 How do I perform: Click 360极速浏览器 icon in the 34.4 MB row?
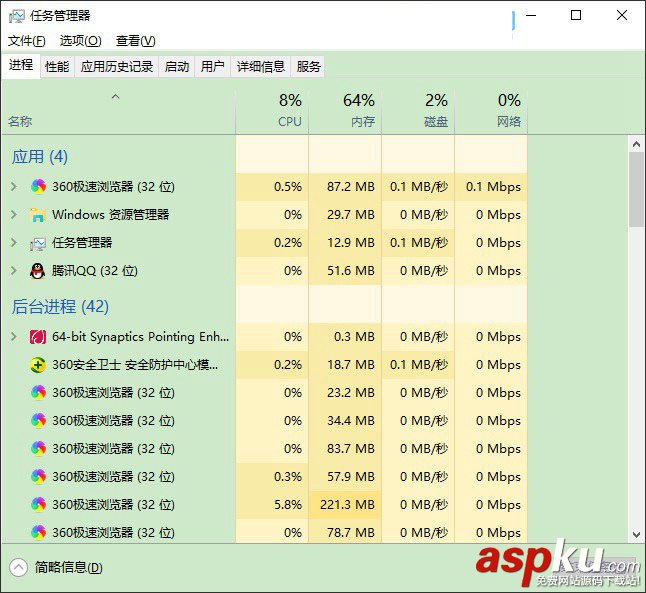tap(38, 421)
